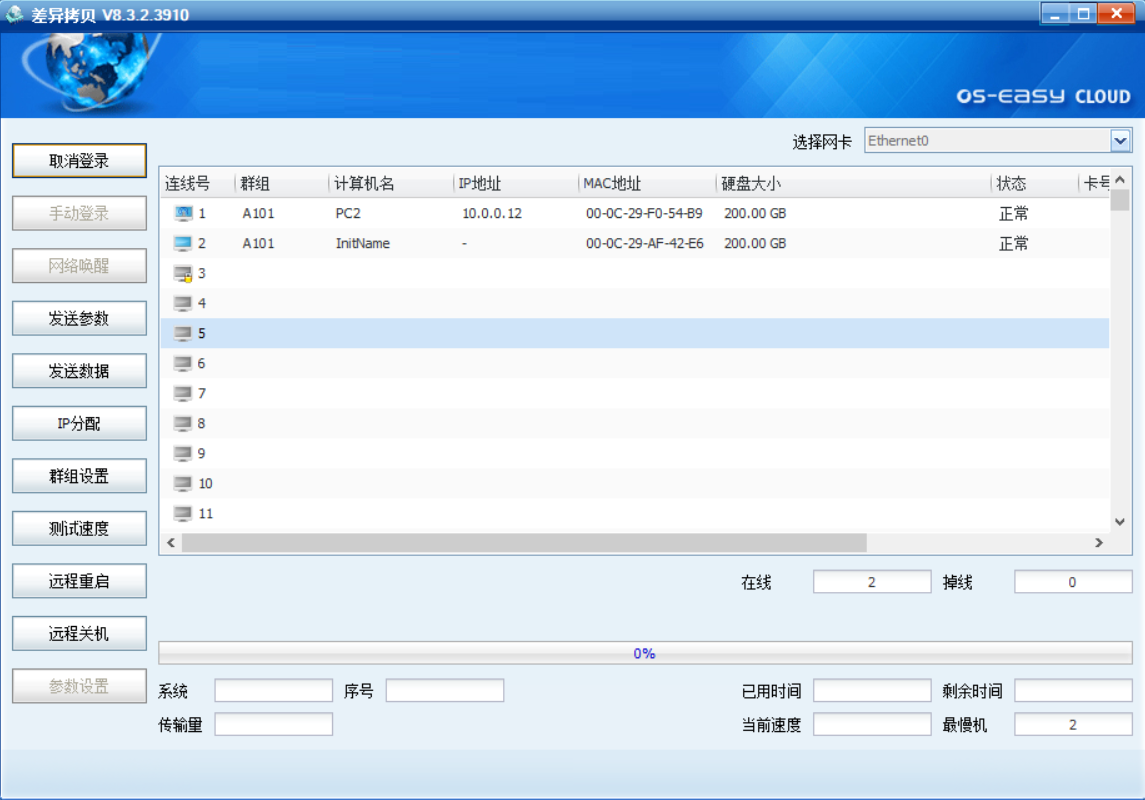Click the monitor icon for connection 2
Viewport: 1145px width, 800px height.
[183, 243]
